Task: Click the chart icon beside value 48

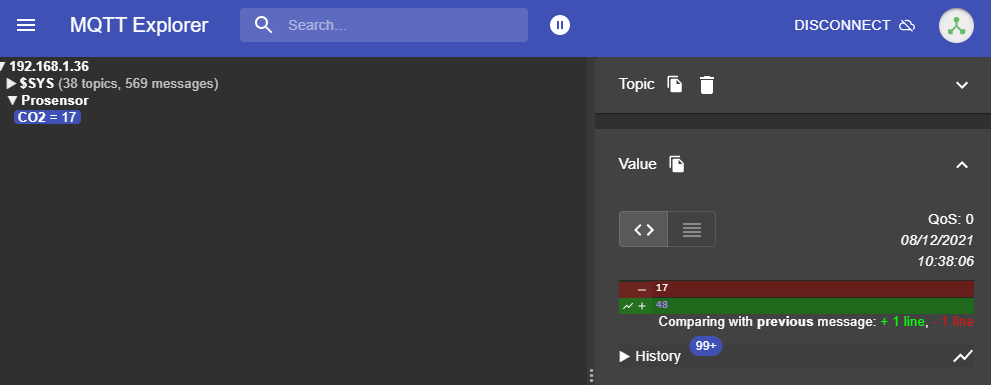Action: pyautogui.click(x=628, y=306)
